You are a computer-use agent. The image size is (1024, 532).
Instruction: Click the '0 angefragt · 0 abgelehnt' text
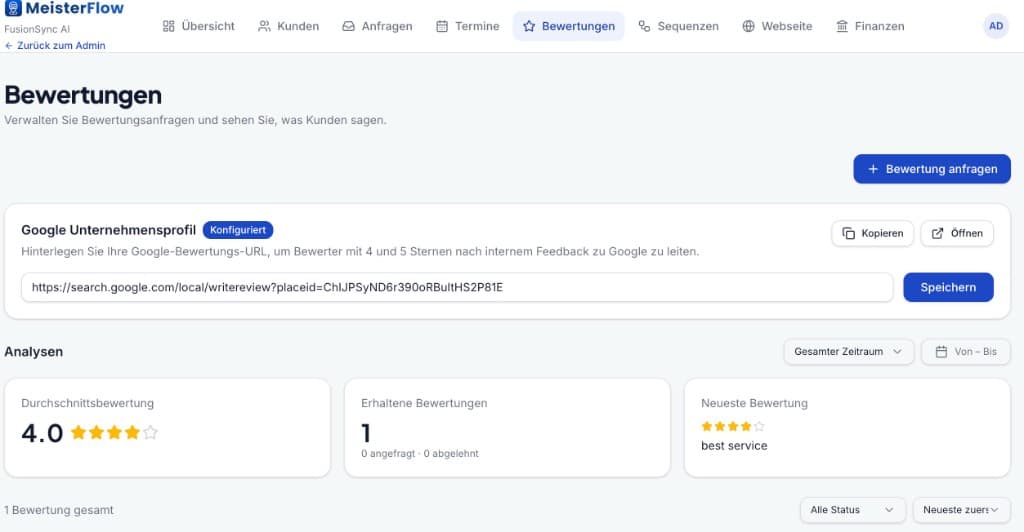(x=420, y=454)
